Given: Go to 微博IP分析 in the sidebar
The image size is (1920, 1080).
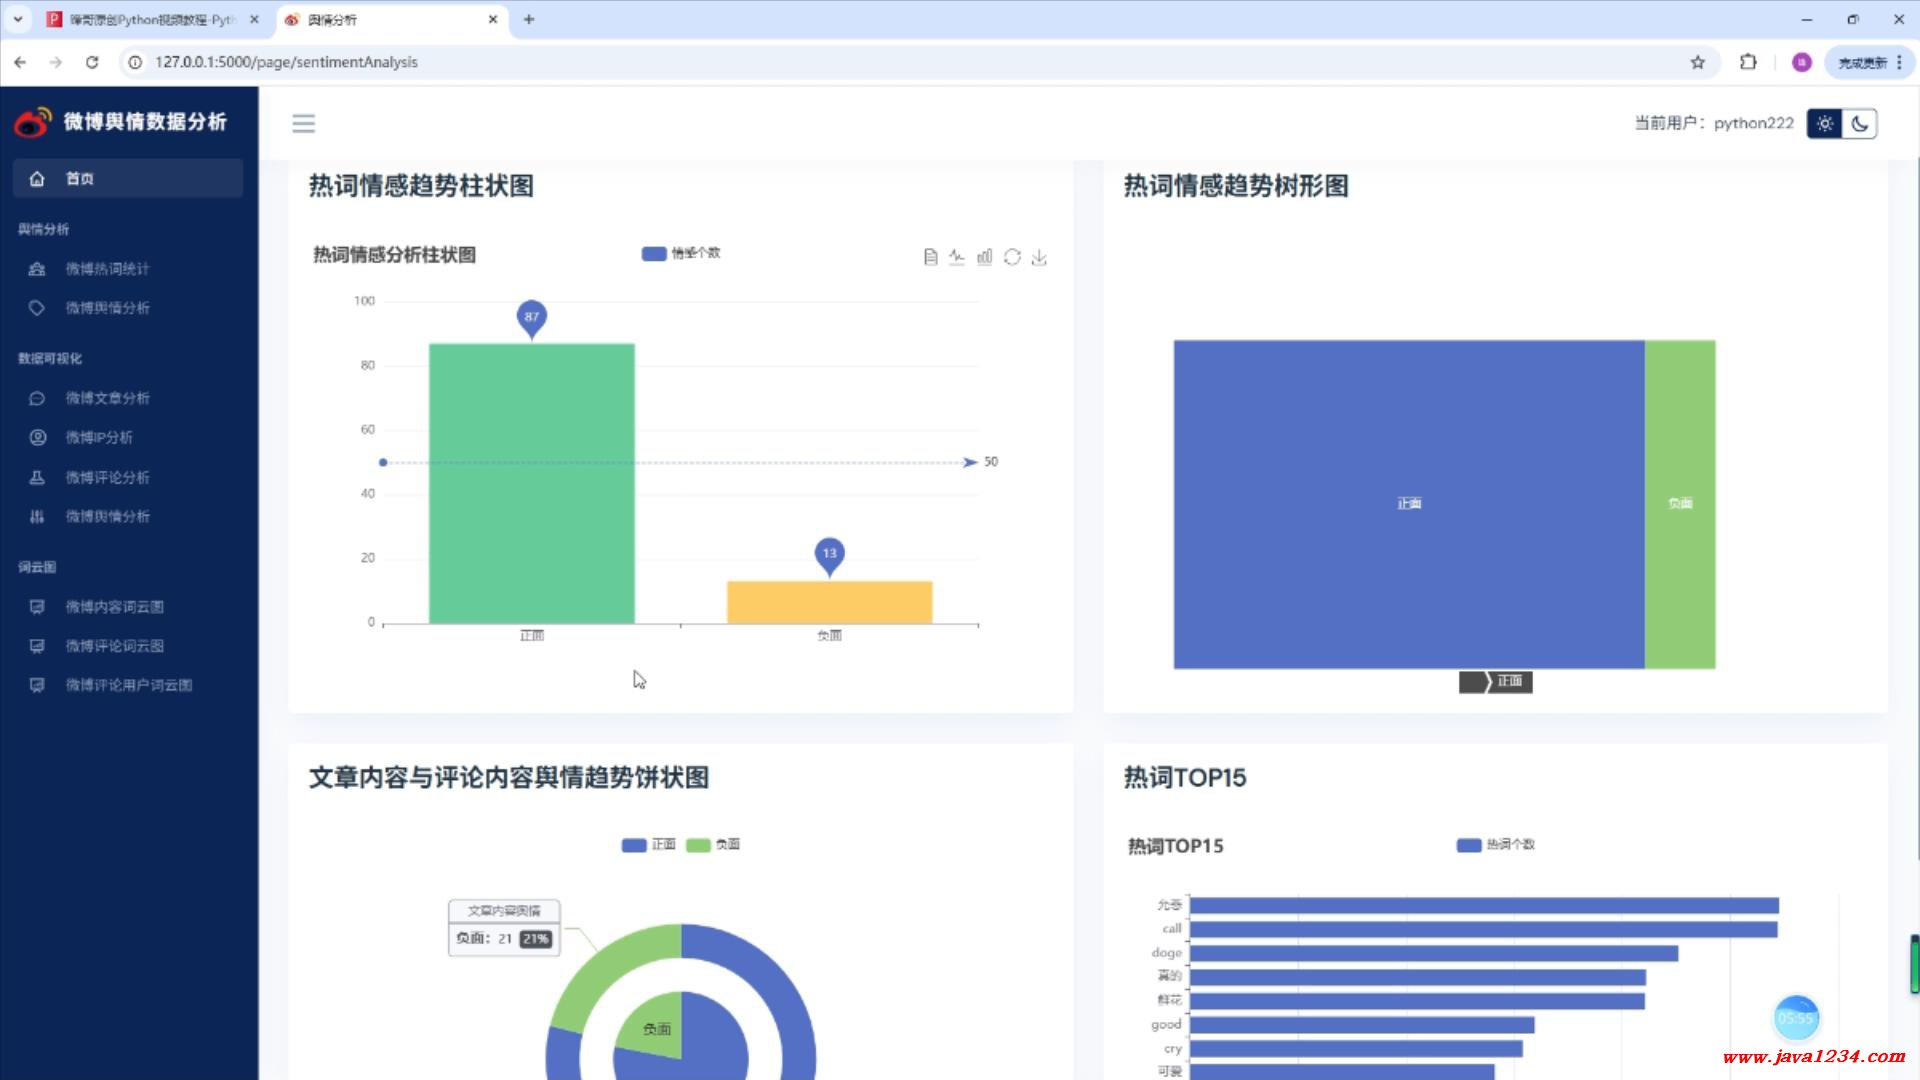Looking at the screenshot, I should click(99, 437).
